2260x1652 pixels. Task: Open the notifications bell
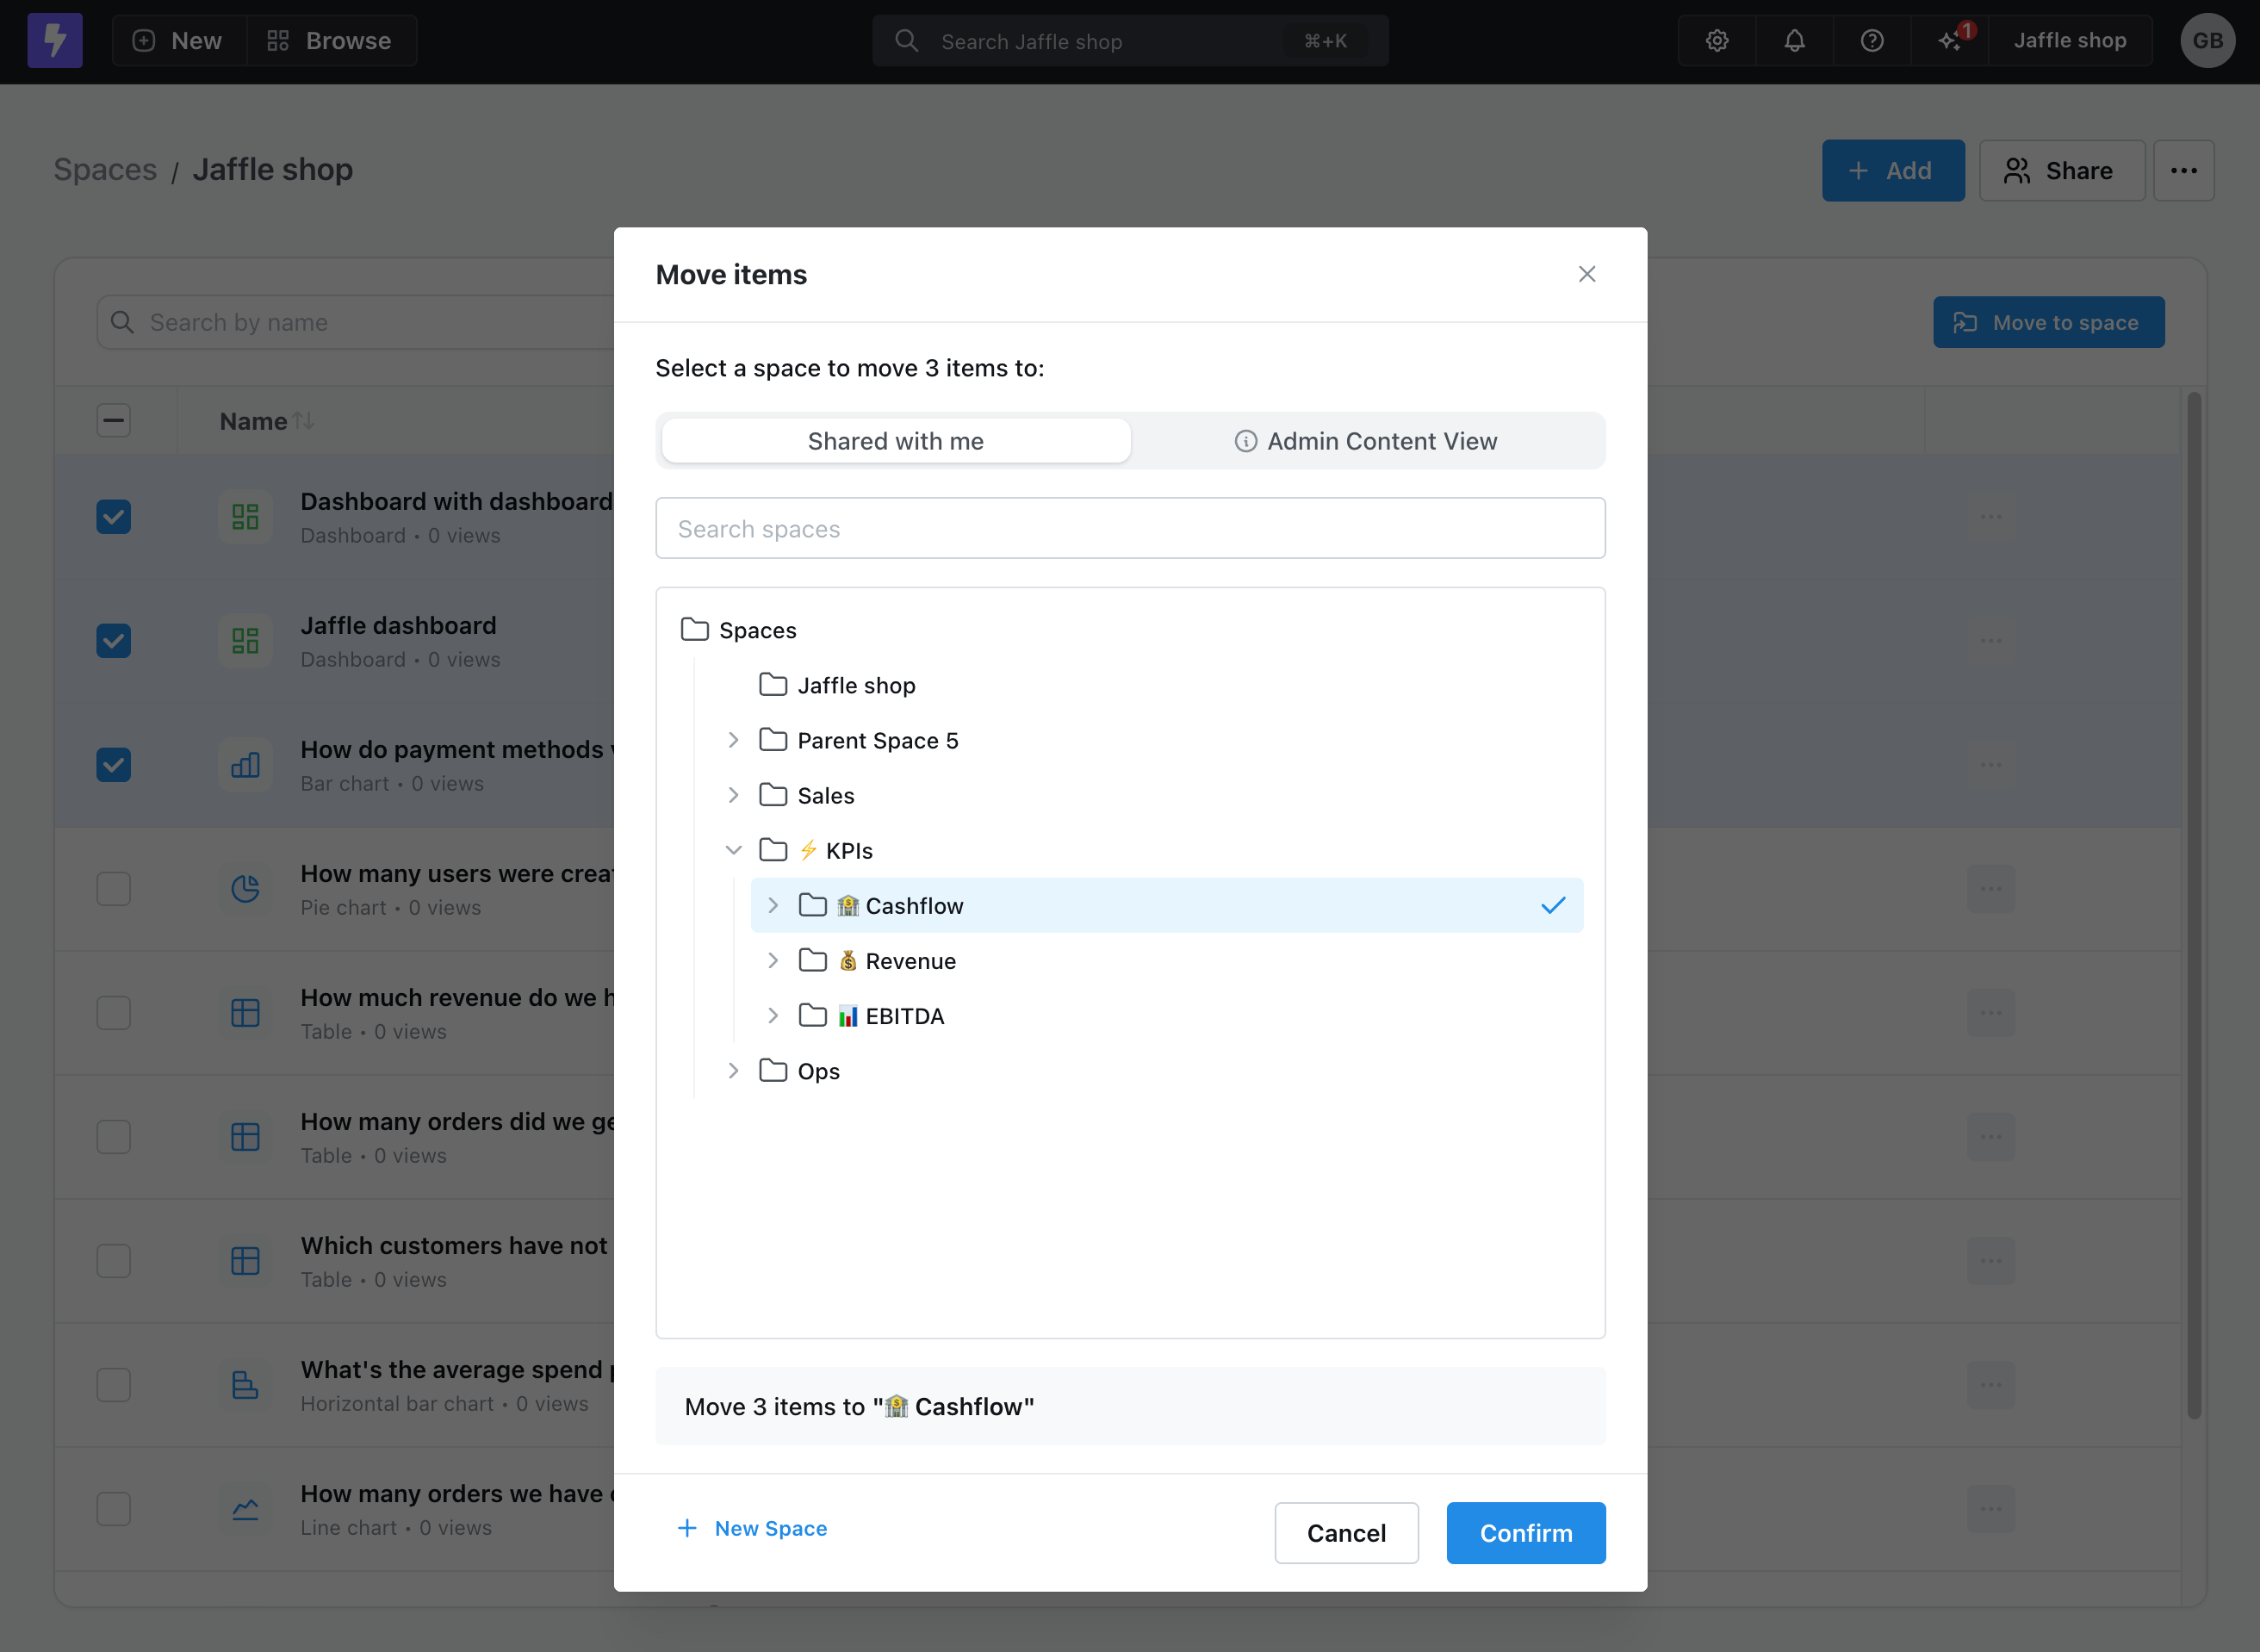(1794, 40)
